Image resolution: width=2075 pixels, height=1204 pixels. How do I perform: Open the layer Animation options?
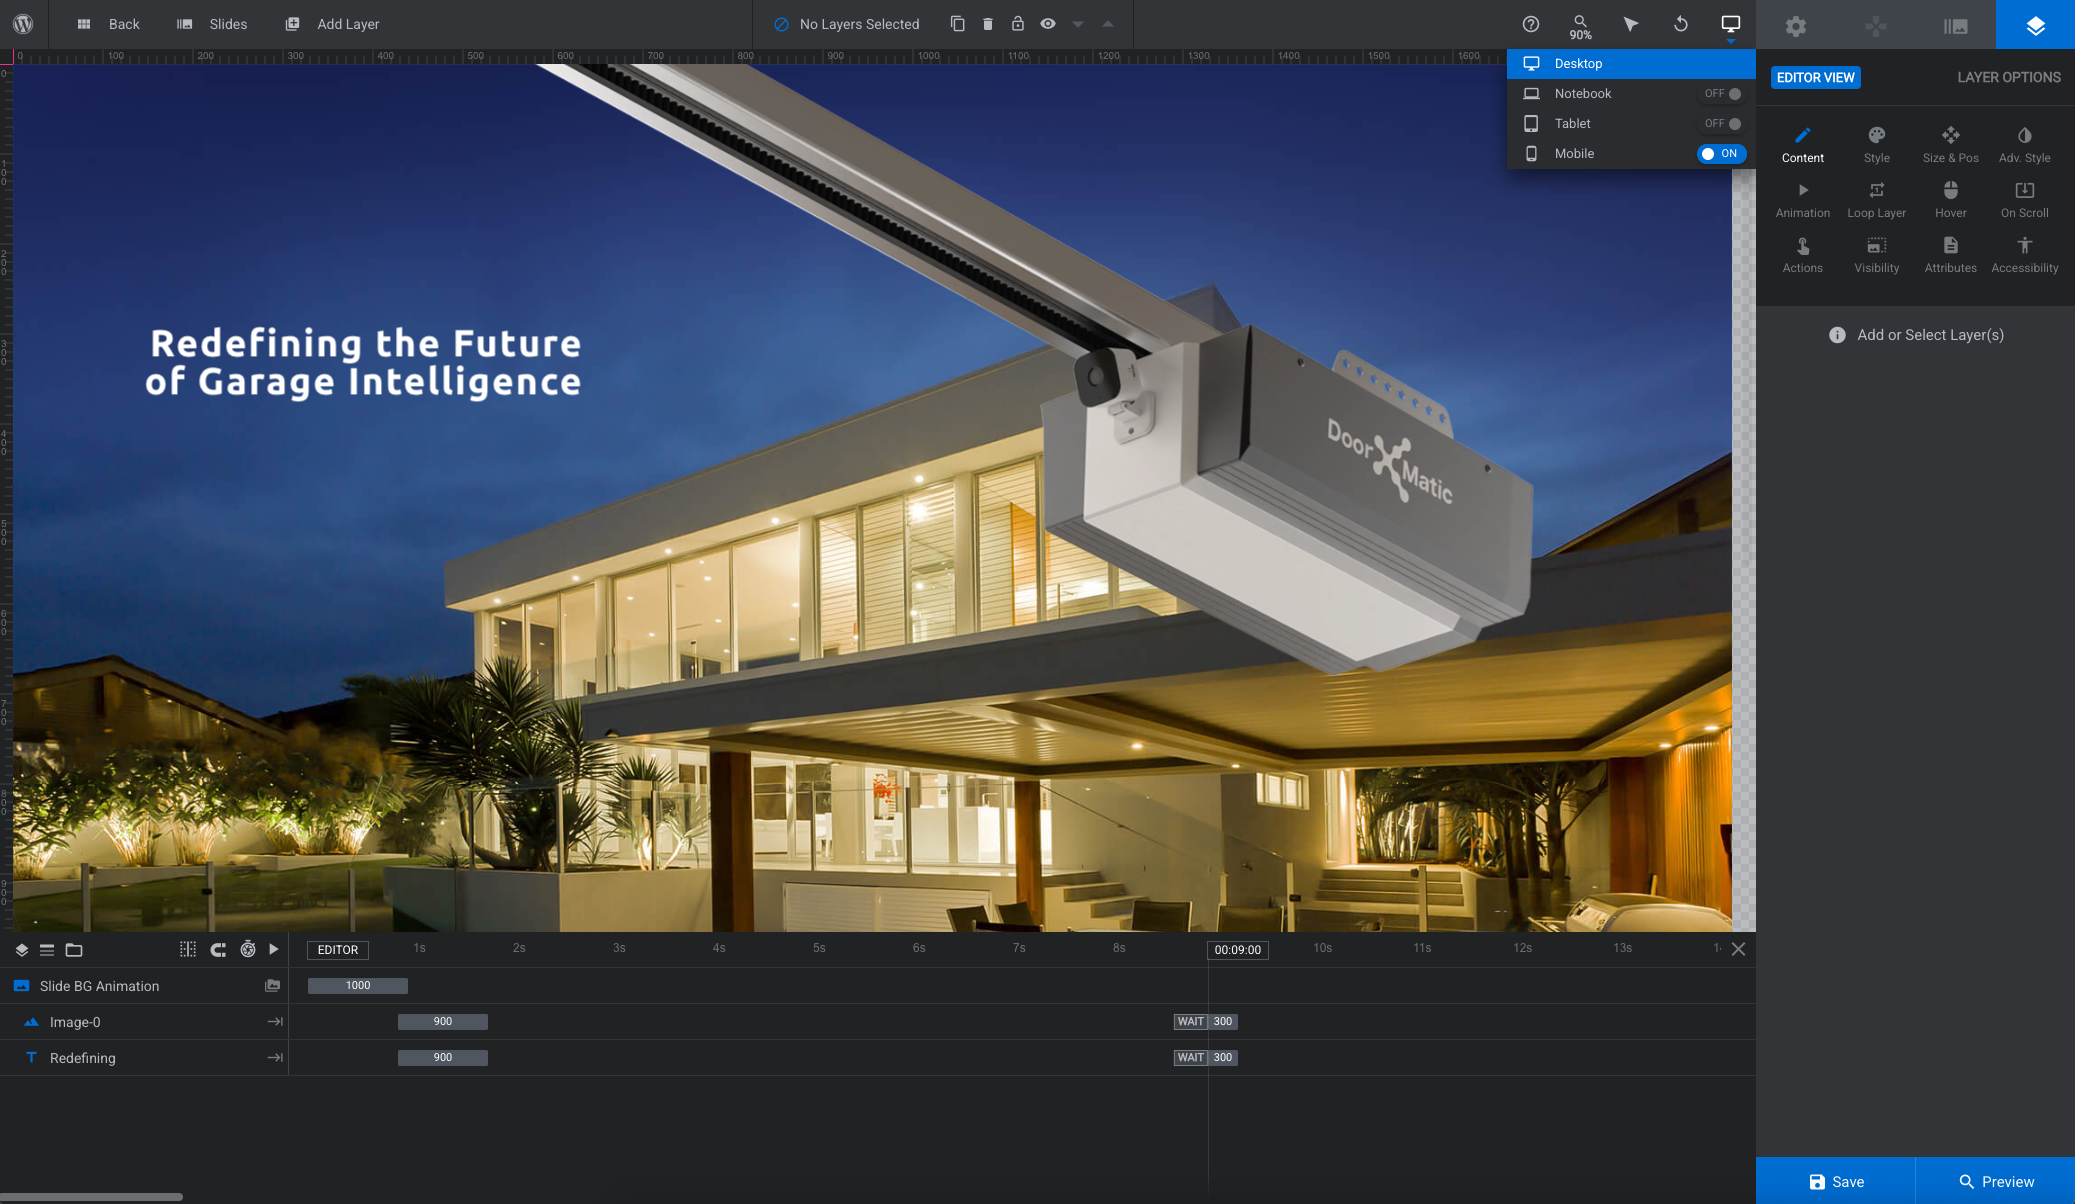coord(1802,199)
